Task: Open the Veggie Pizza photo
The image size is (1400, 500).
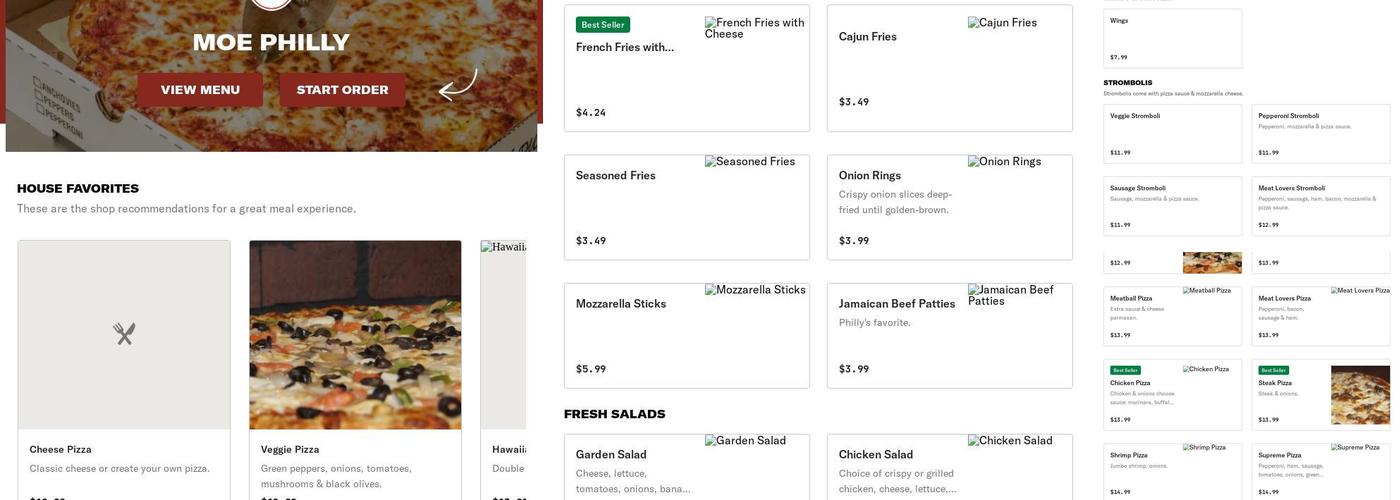Action: (x=355, y=334)
